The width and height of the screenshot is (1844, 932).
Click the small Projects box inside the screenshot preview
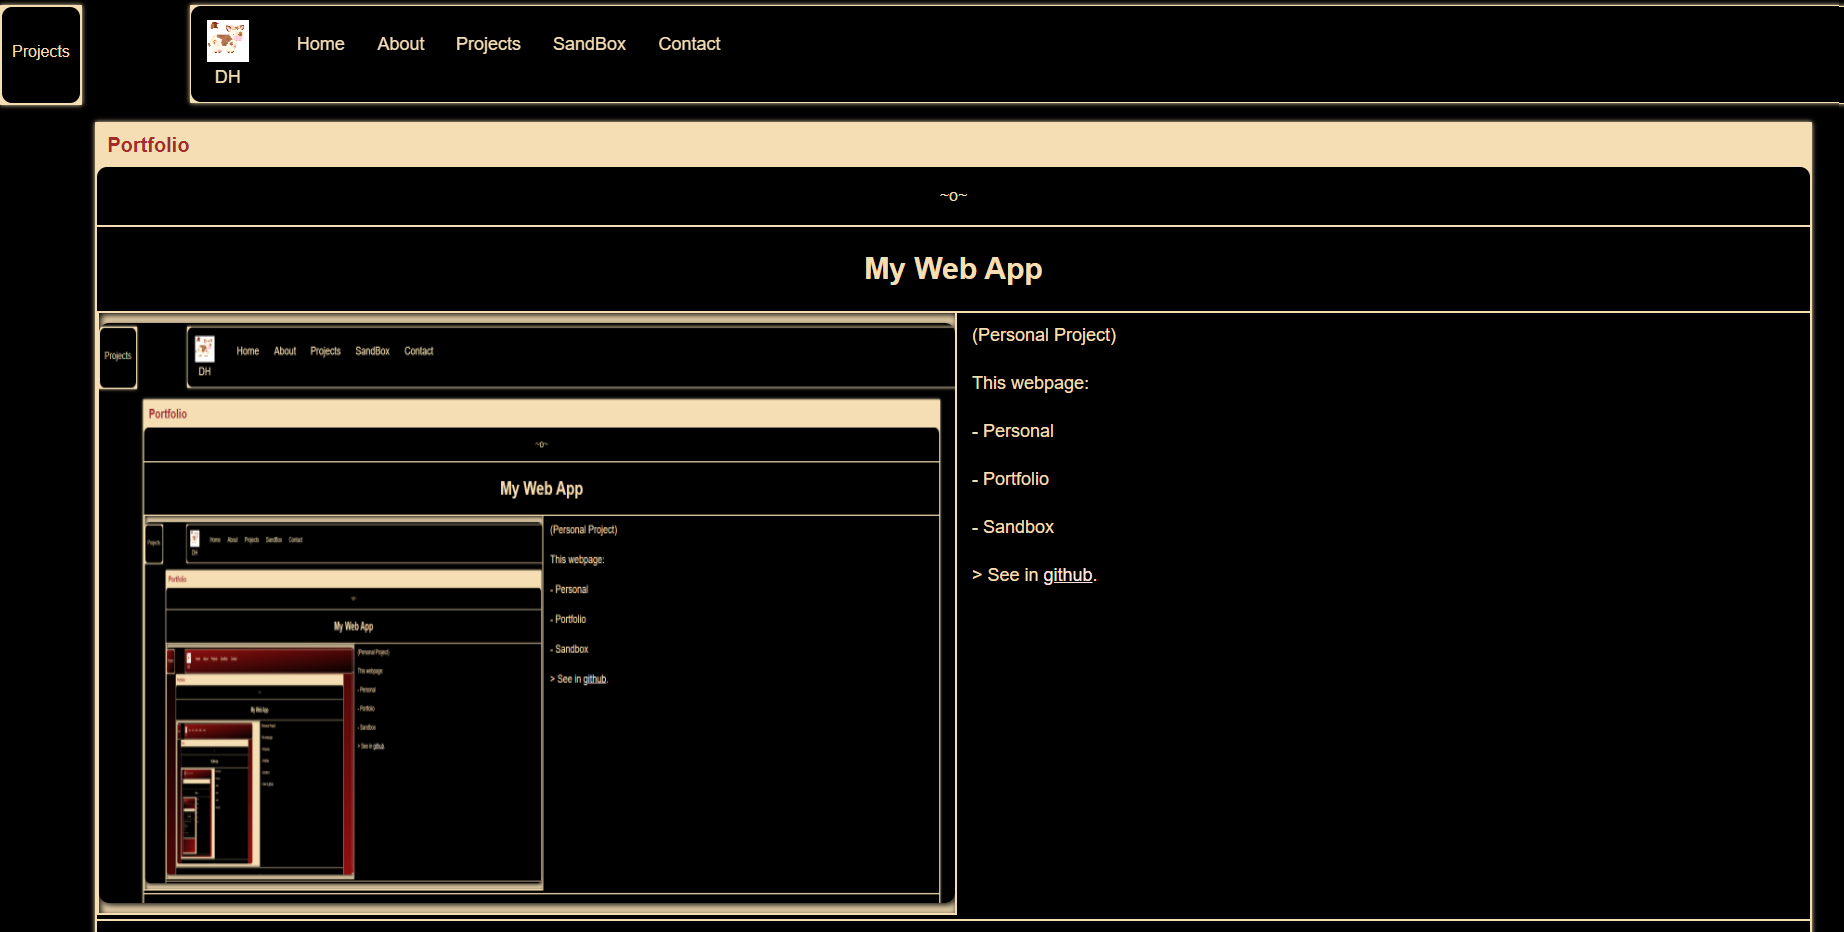[118, 357]
